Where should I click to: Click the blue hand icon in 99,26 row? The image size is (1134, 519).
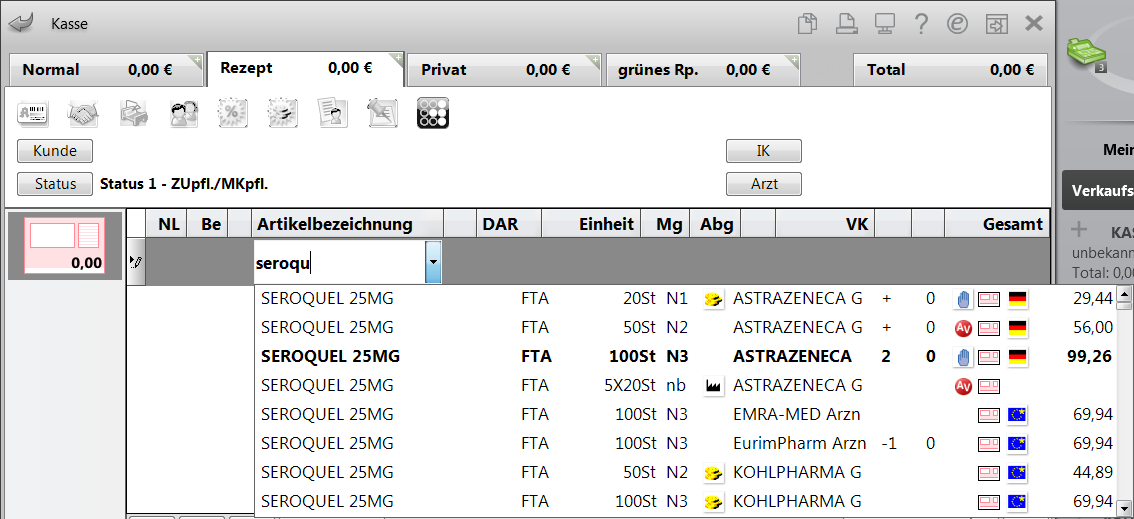[x=963, y=356]
